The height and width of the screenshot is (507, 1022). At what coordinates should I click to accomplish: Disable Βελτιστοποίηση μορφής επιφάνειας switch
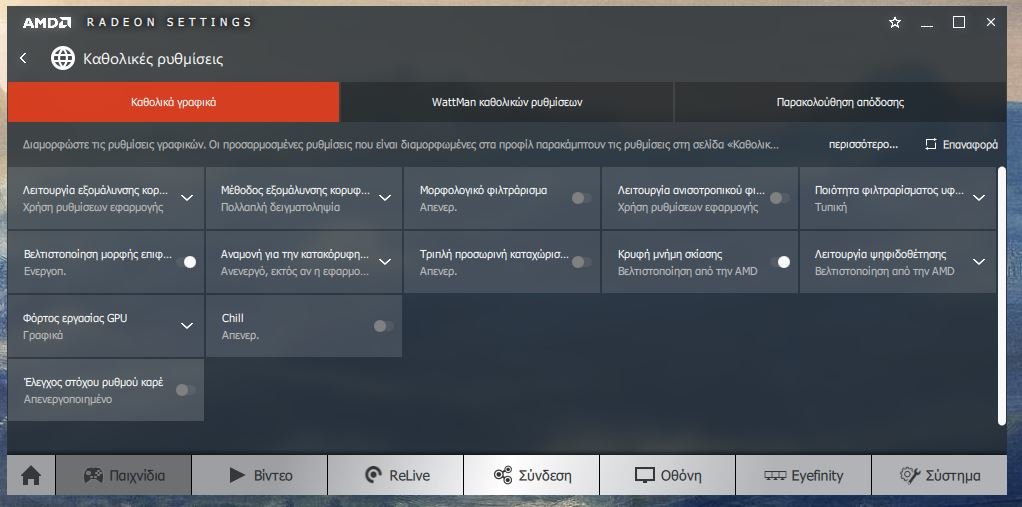click(186, 262)
